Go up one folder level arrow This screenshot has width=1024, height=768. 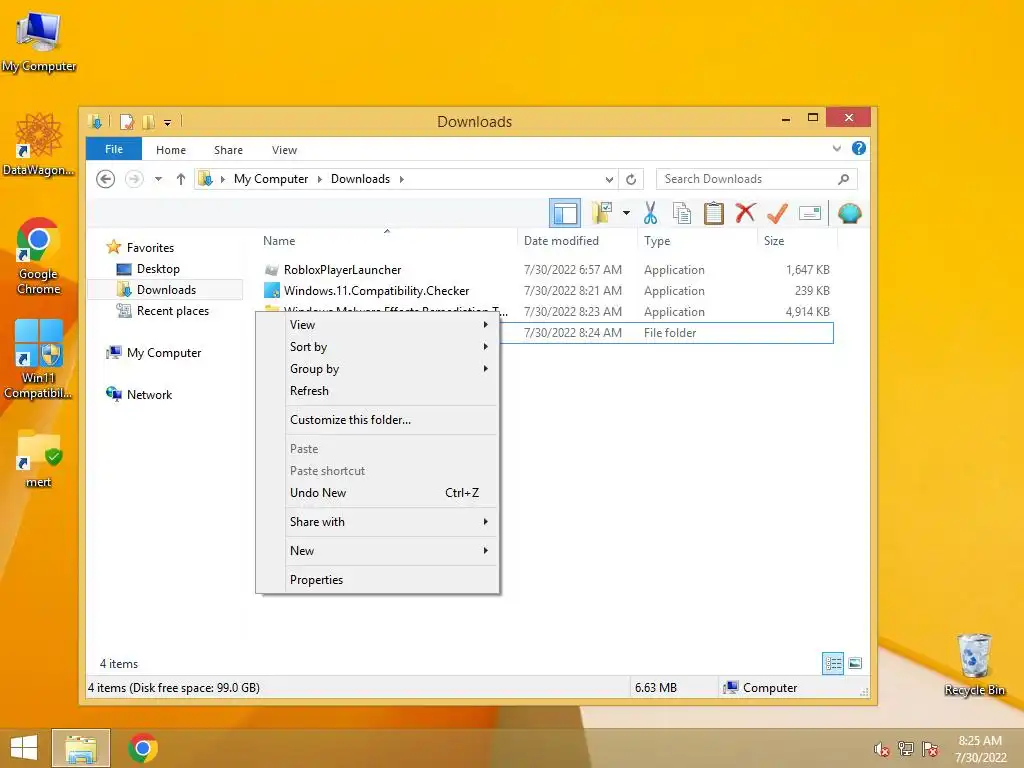[181, 179]
